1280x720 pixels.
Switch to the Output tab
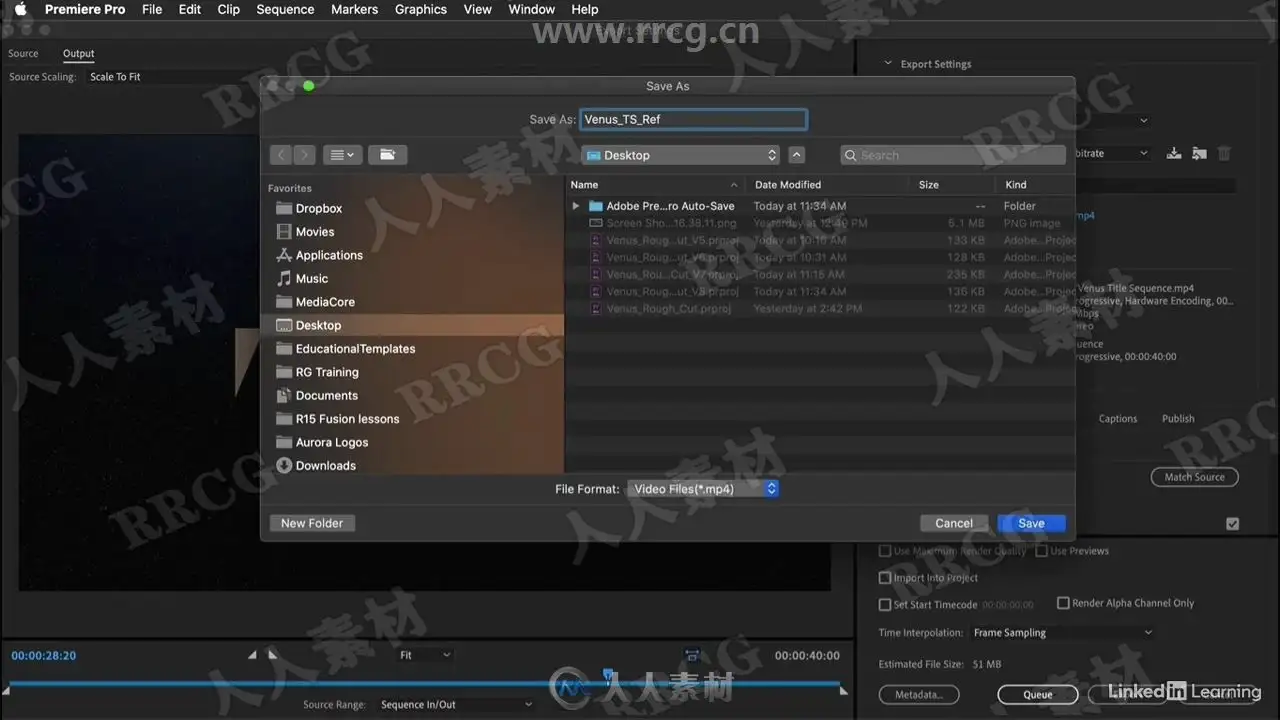(x=78, y=54)
